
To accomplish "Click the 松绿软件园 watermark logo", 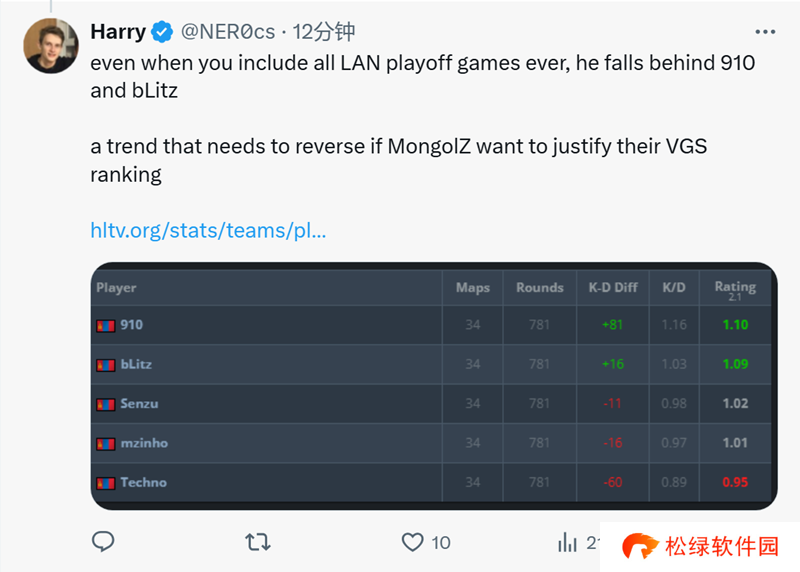I will click(700, 546).
